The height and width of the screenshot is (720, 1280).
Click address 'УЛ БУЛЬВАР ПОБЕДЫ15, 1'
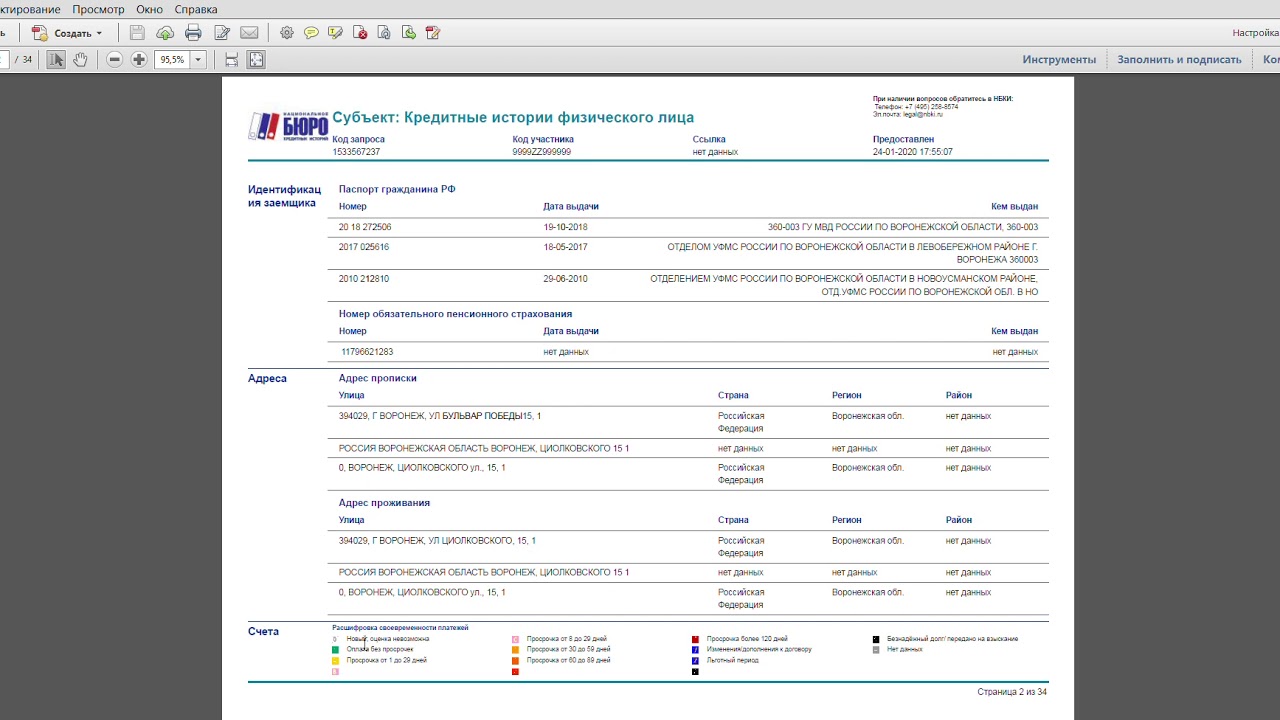(485, 416)
